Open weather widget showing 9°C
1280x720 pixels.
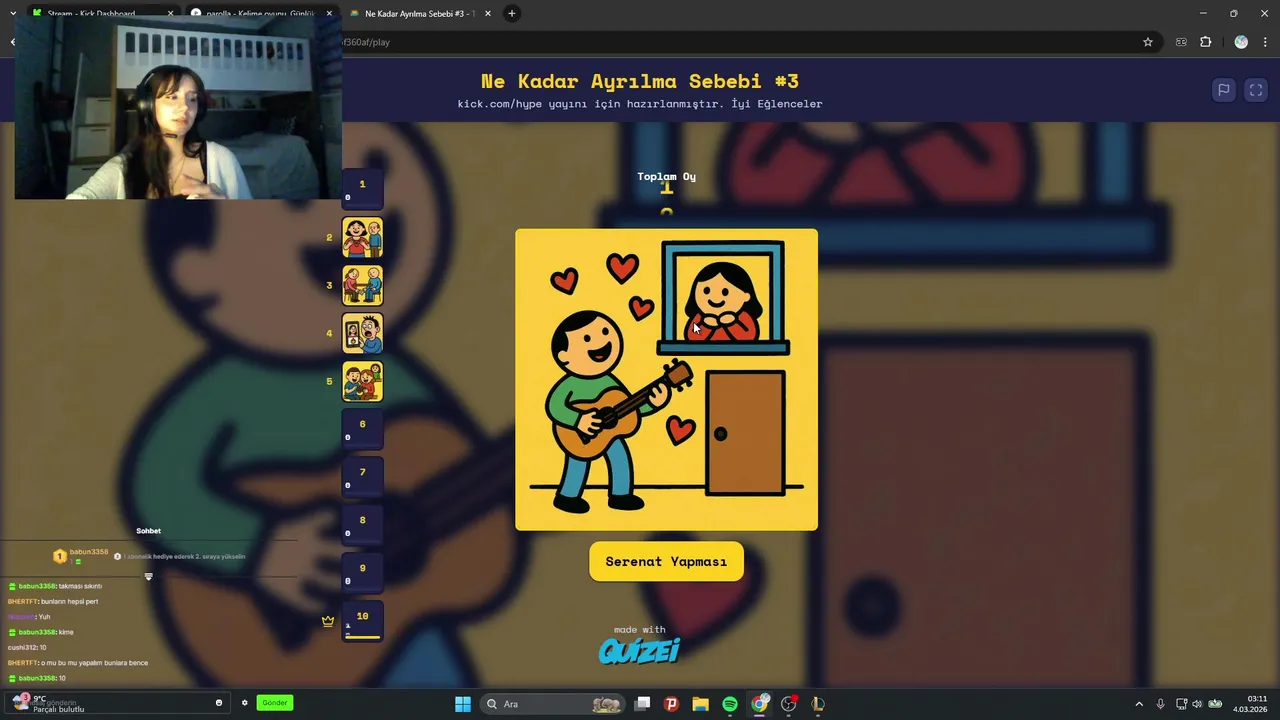(46, 704)
